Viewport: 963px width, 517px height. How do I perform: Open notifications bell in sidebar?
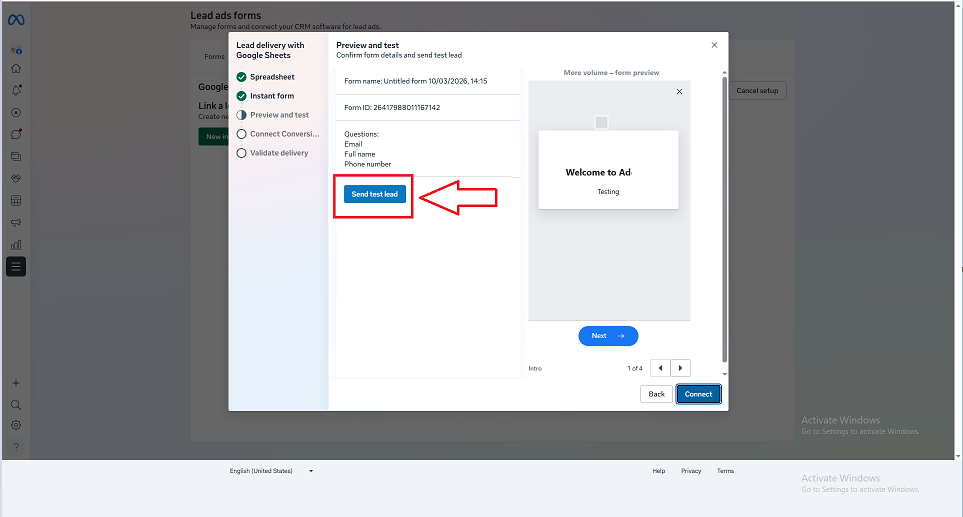(x=16, y=91)
